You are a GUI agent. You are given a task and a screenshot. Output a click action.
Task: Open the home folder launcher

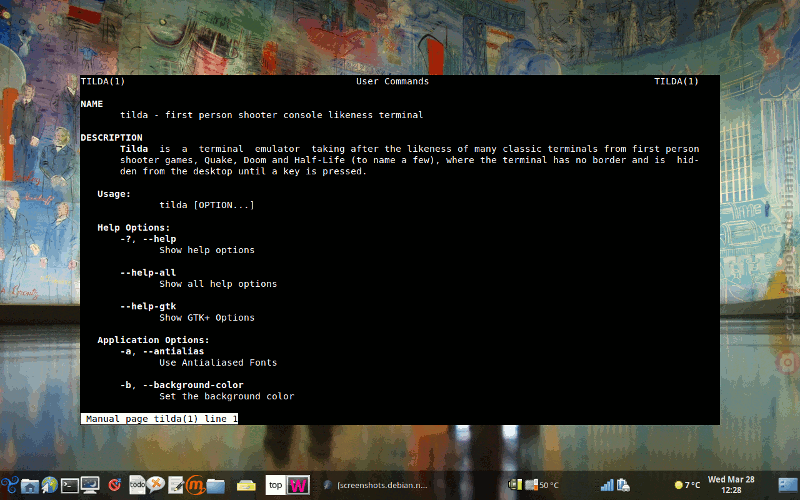tap(30, 485)
